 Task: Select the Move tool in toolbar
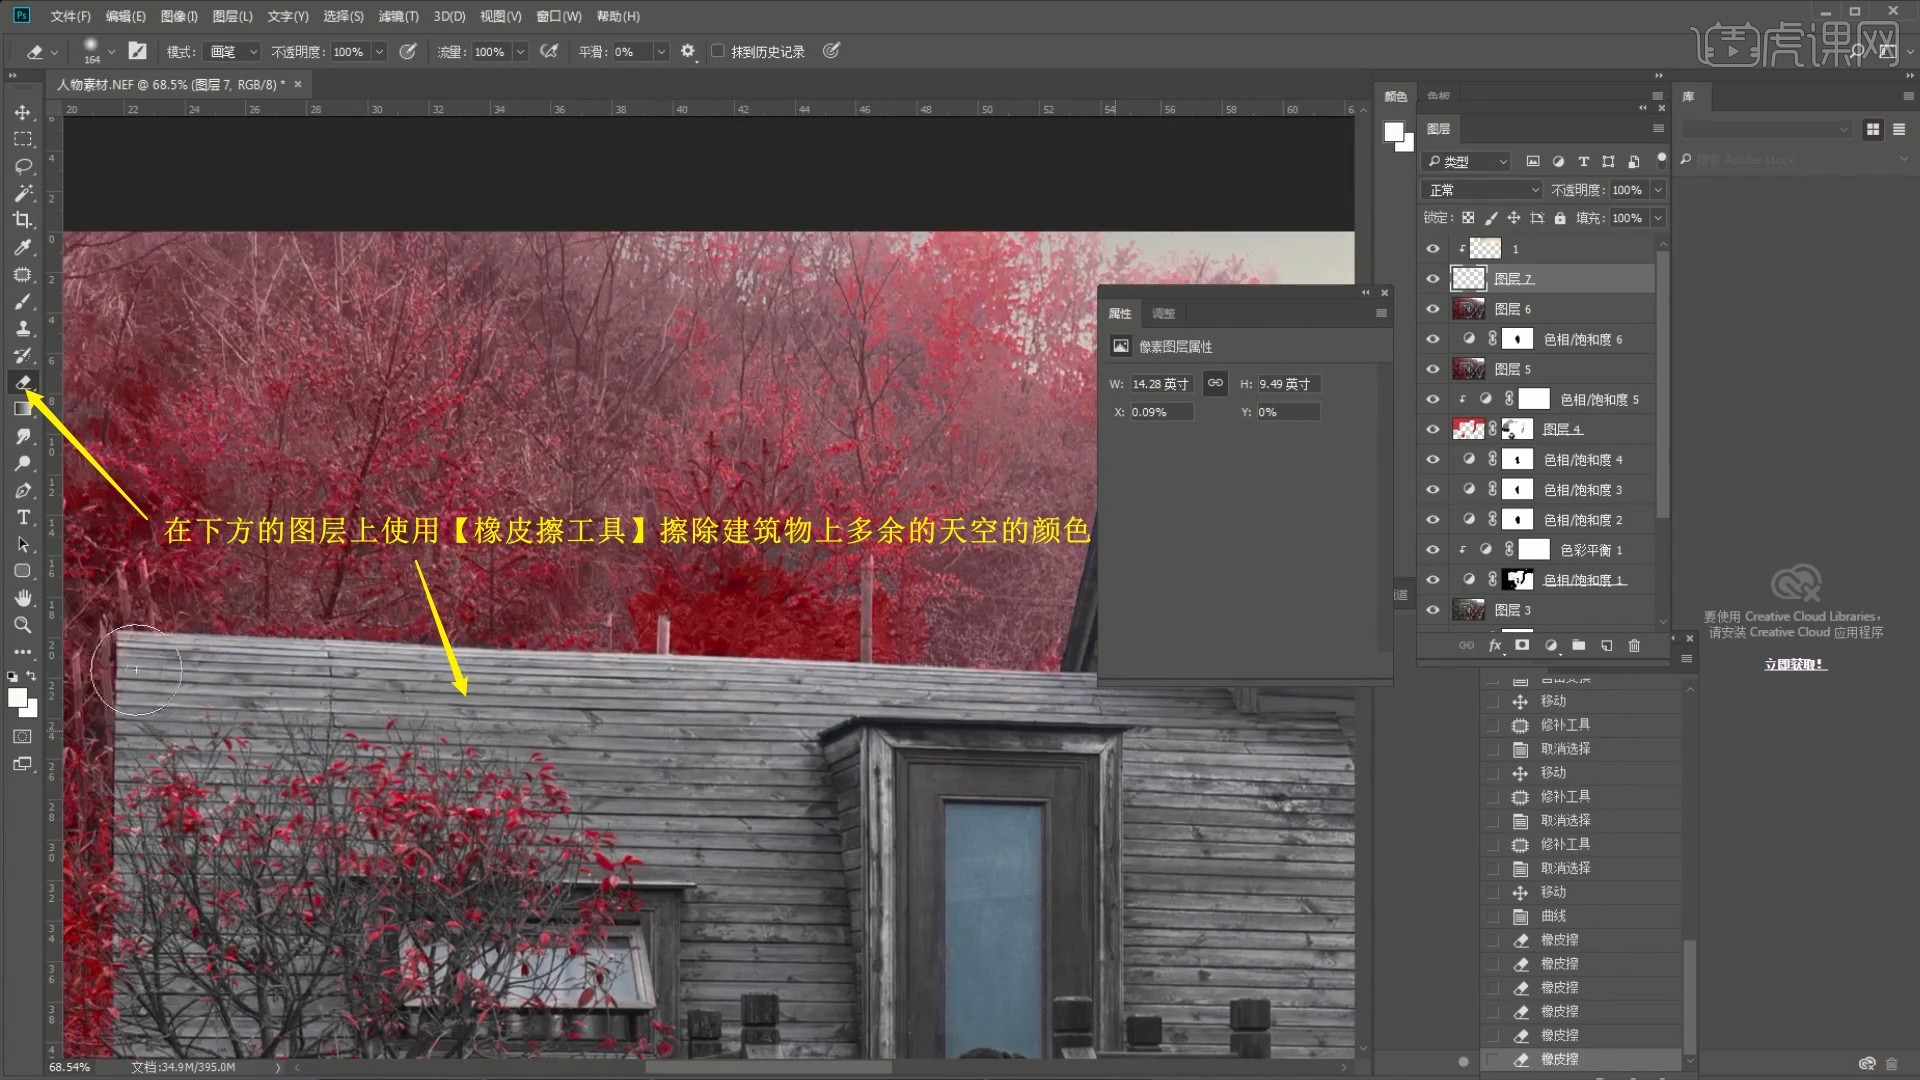coord(23,112)
